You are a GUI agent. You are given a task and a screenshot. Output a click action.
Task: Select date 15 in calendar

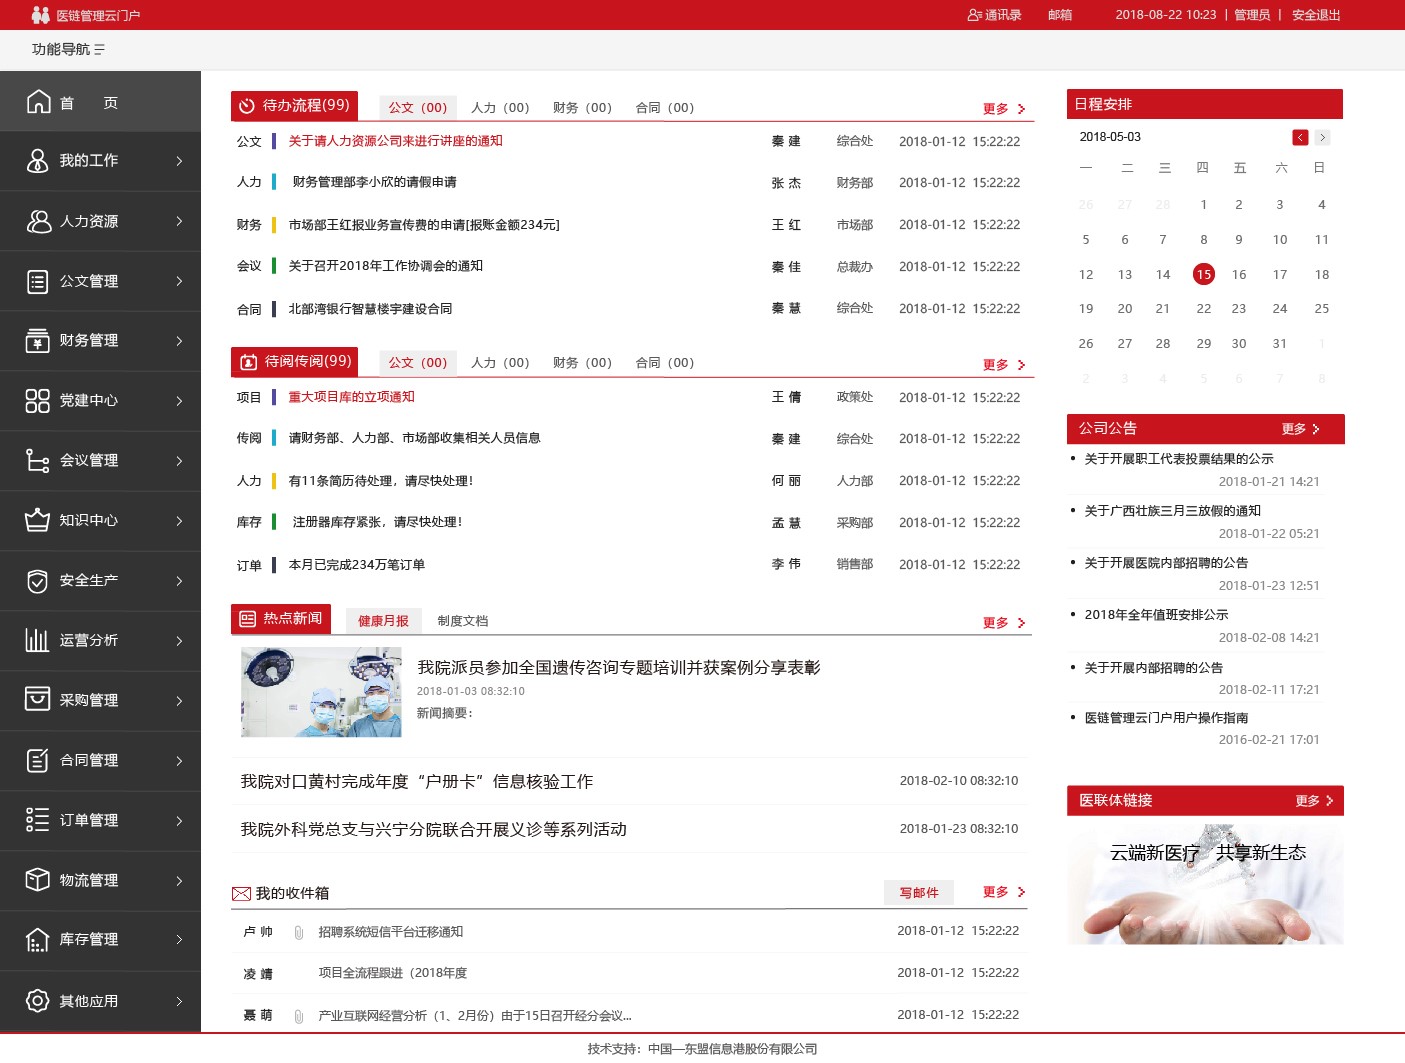(1203, 274)
